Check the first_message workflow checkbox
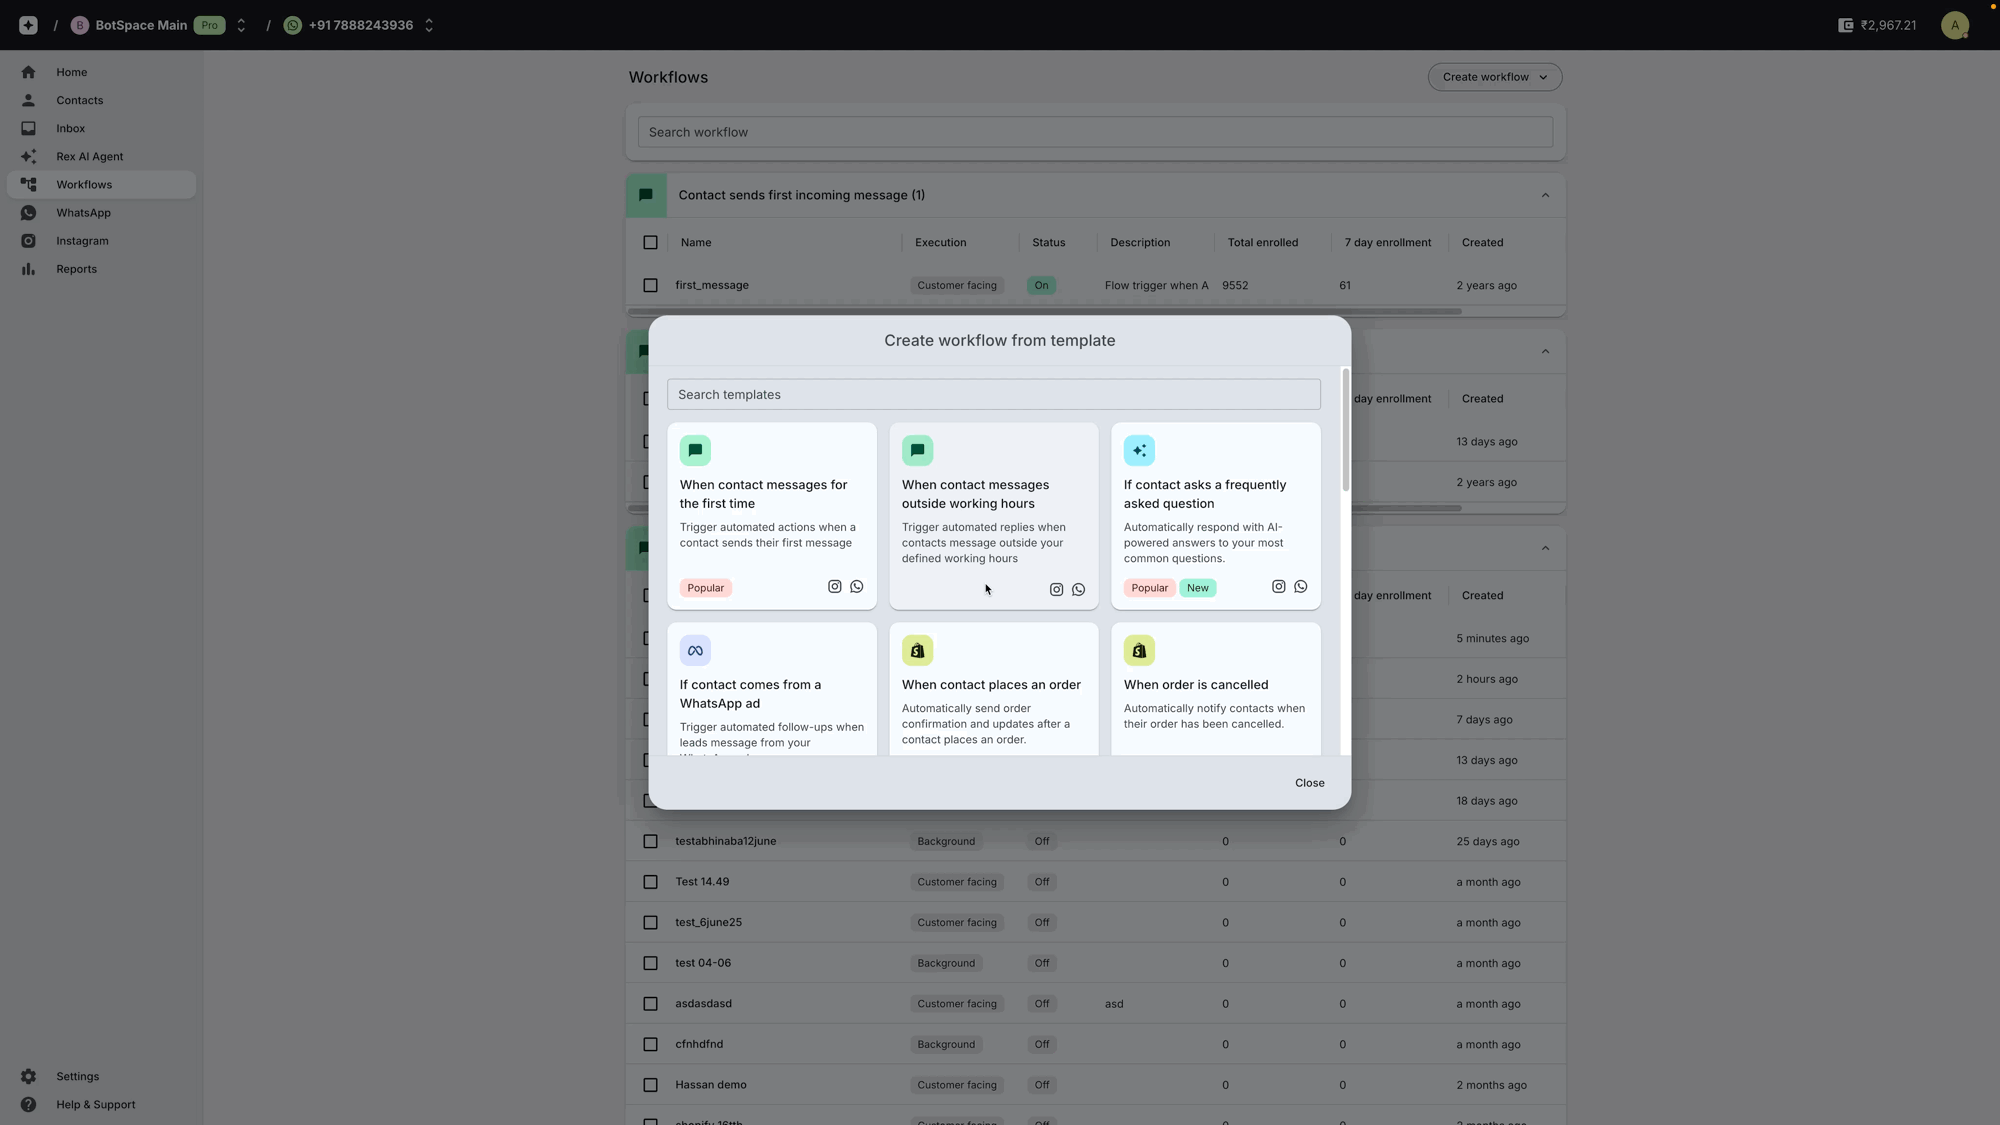 click(650, 285)
